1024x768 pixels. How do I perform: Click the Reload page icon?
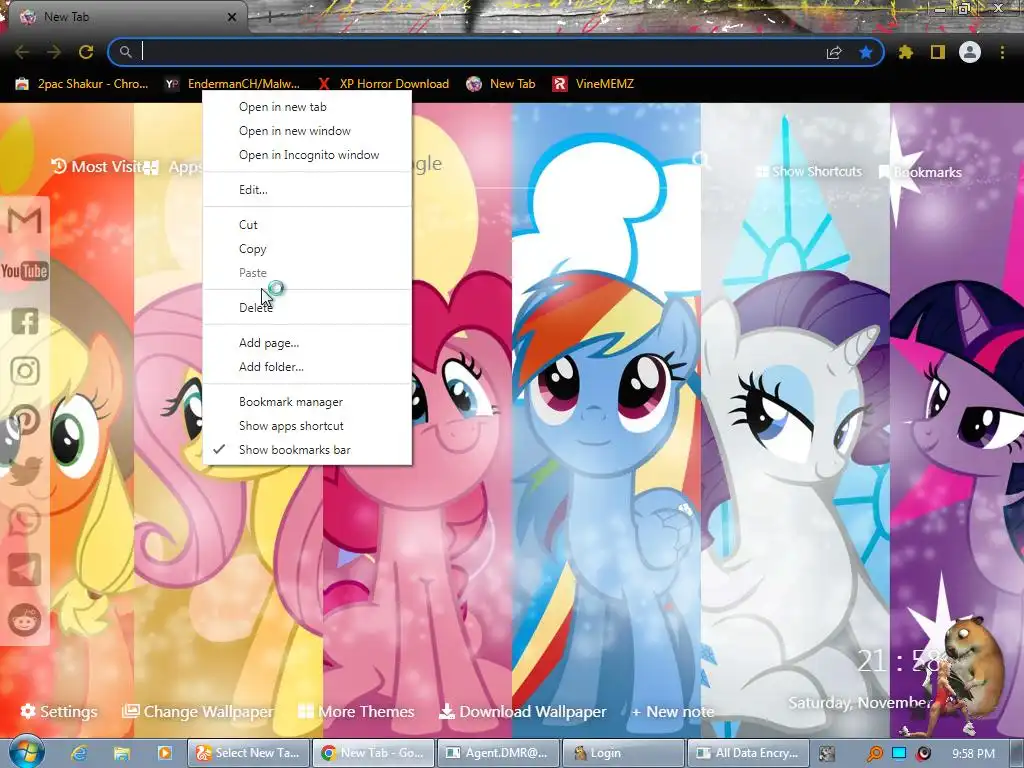click(x=86, y=52)
